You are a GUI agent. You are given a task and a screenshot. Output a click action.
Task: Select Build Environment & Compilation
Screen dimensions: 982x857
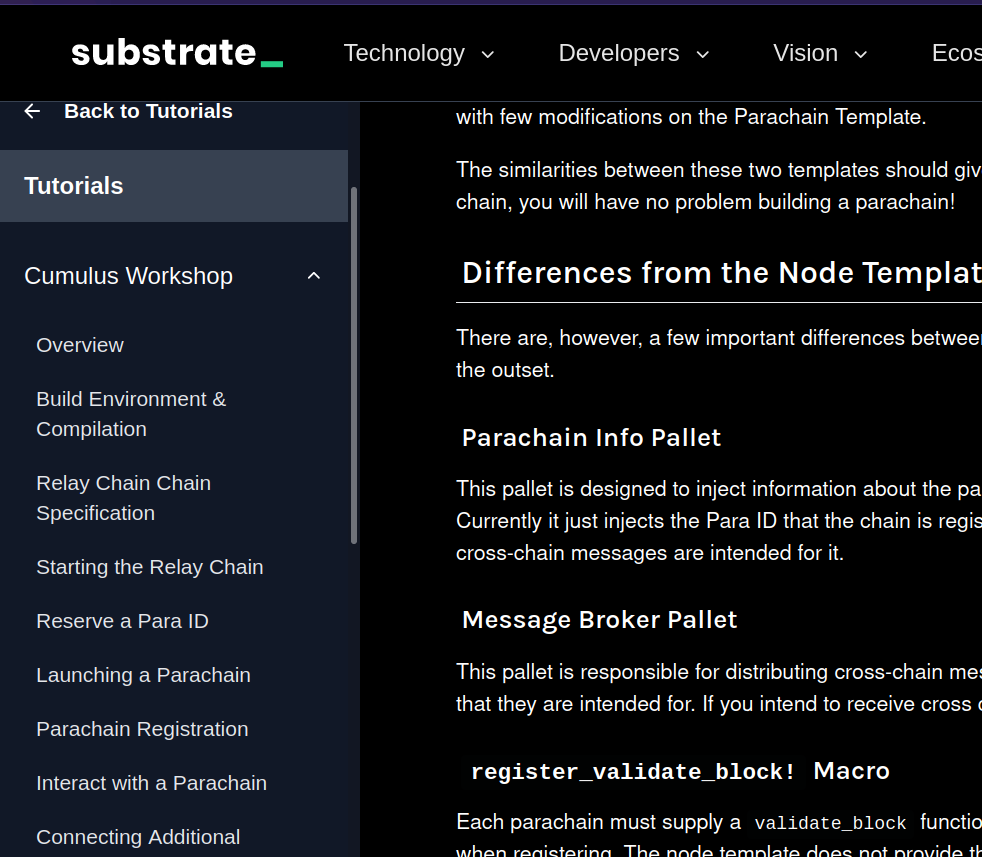[x=131, y=413]
